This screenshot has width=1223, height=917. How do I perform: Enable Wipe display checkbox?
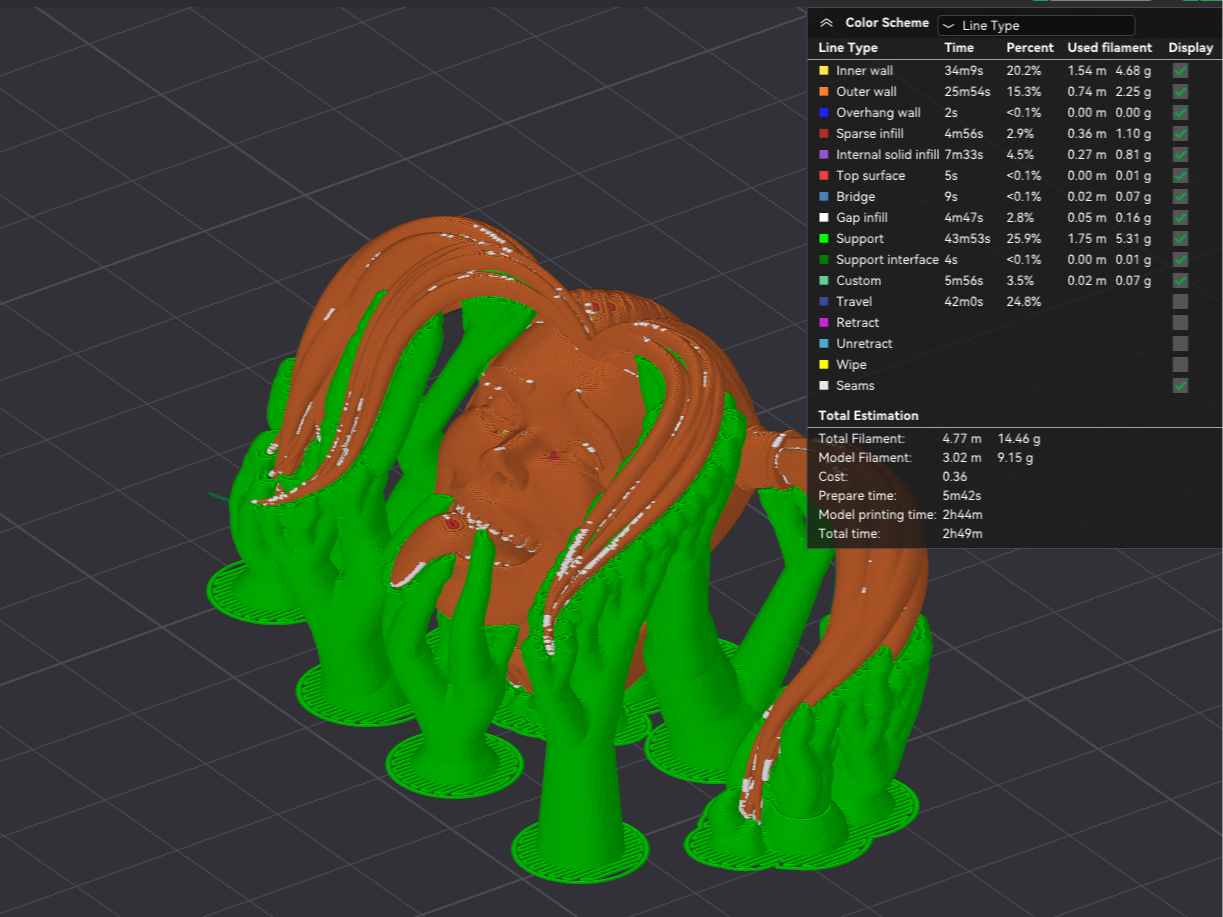(x=1180, y=364)
